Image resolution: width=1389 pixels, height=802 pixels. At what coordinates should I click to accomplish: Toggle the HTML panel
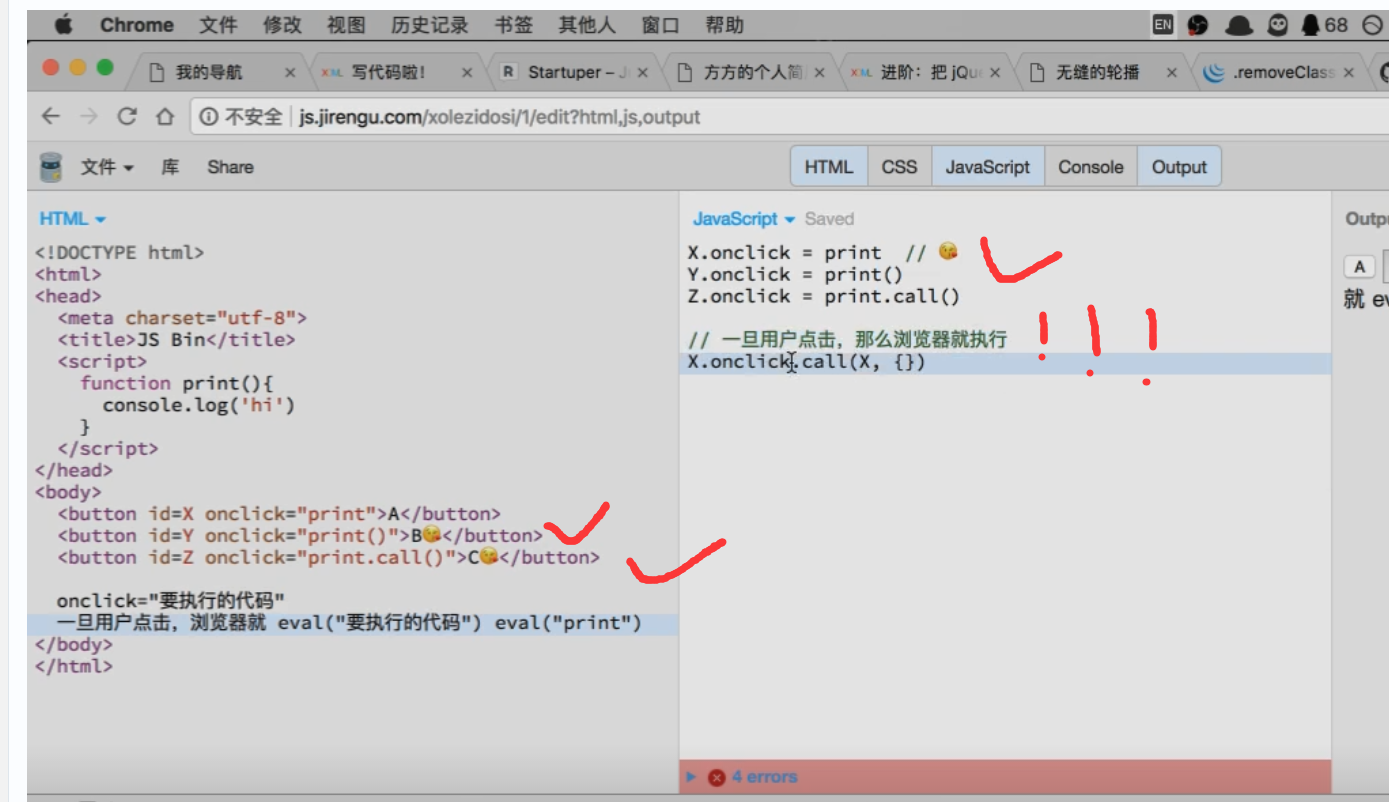pyautogui.click(x=829, y=167)
